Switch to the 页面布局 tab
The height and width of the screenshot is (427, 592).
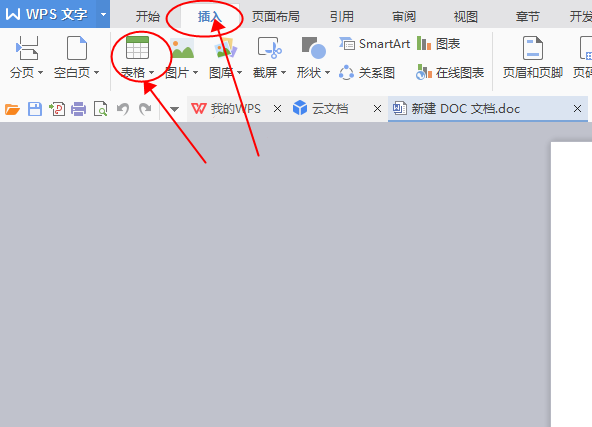[276, 17]
